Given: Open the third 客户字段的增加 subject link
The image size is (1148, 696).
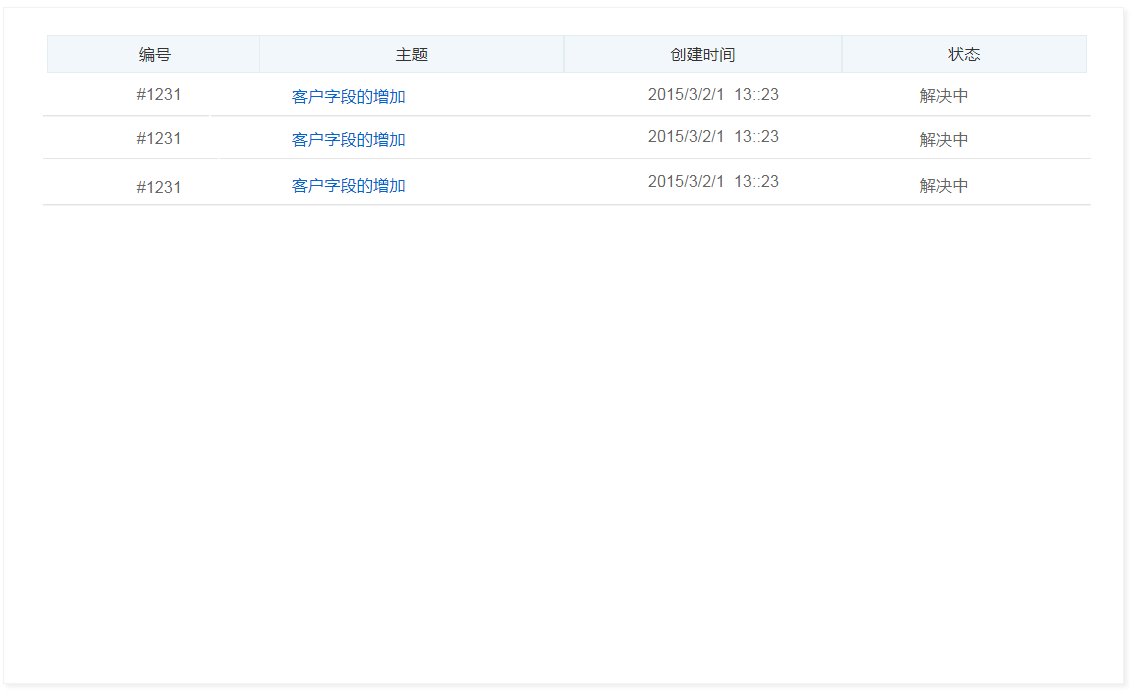Looking at the screenshot, I should (x=346, y=185).
